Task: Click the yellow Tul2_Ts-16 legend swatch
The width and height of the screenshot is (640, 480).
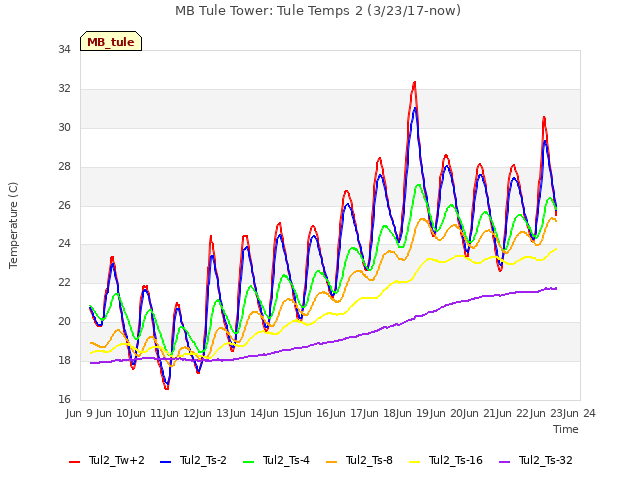Action: click(x=414, y=462)
